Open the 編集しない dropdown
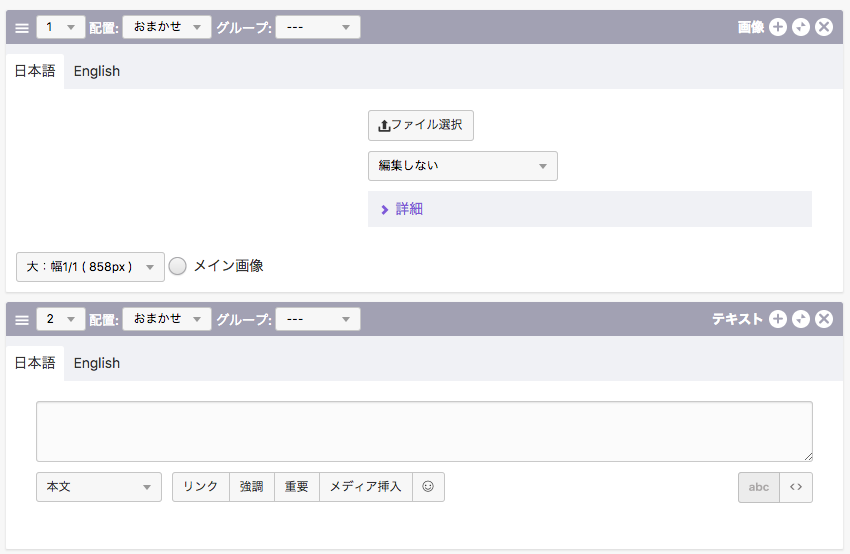The height and width of the screenshot is (554, 850). [462, 166]
